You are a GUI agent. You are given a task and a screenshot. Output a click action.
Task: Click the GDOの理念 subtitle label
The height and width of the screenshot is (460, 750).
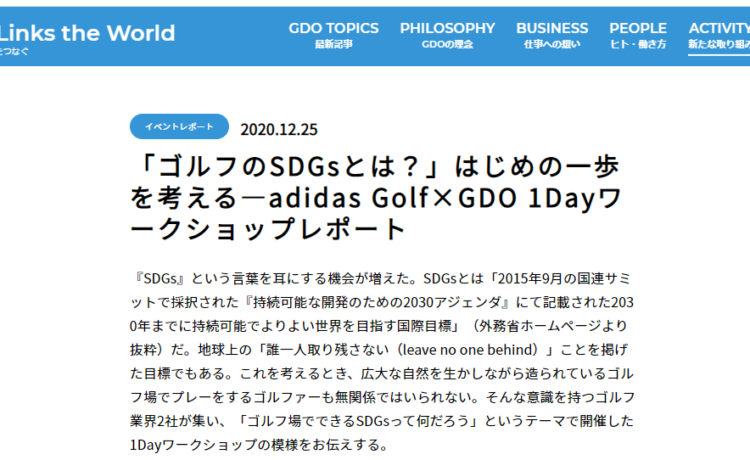[x=447, y=45]
